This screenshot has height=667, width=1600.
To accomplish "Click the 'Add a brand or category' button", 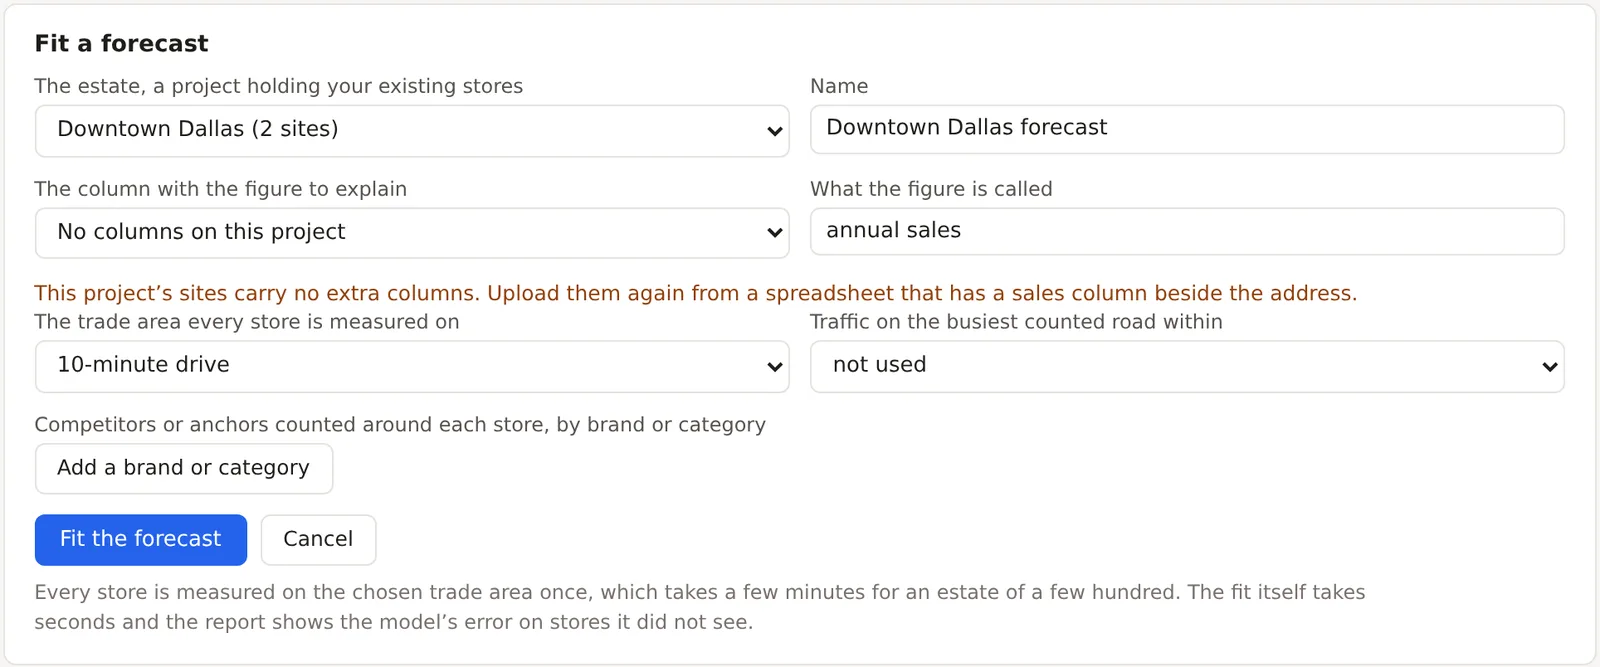I will [x=184, y=468].
